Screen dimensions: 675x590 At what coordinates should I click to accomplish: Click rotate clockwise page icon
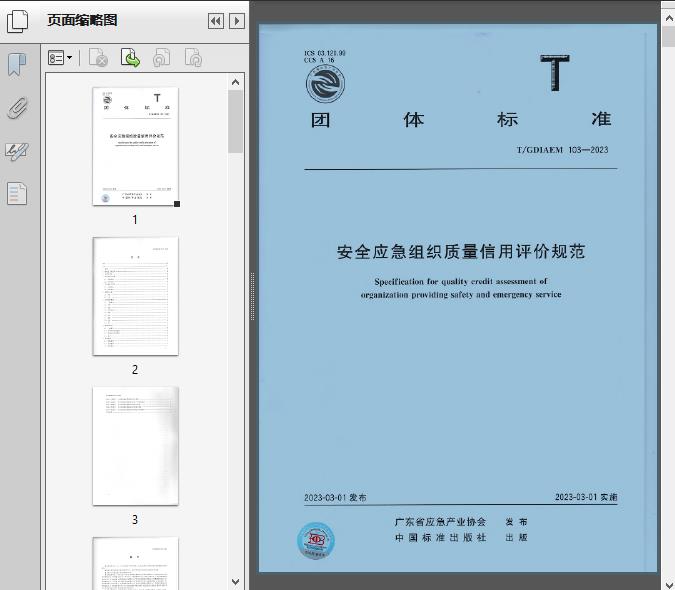pos(193,58)
